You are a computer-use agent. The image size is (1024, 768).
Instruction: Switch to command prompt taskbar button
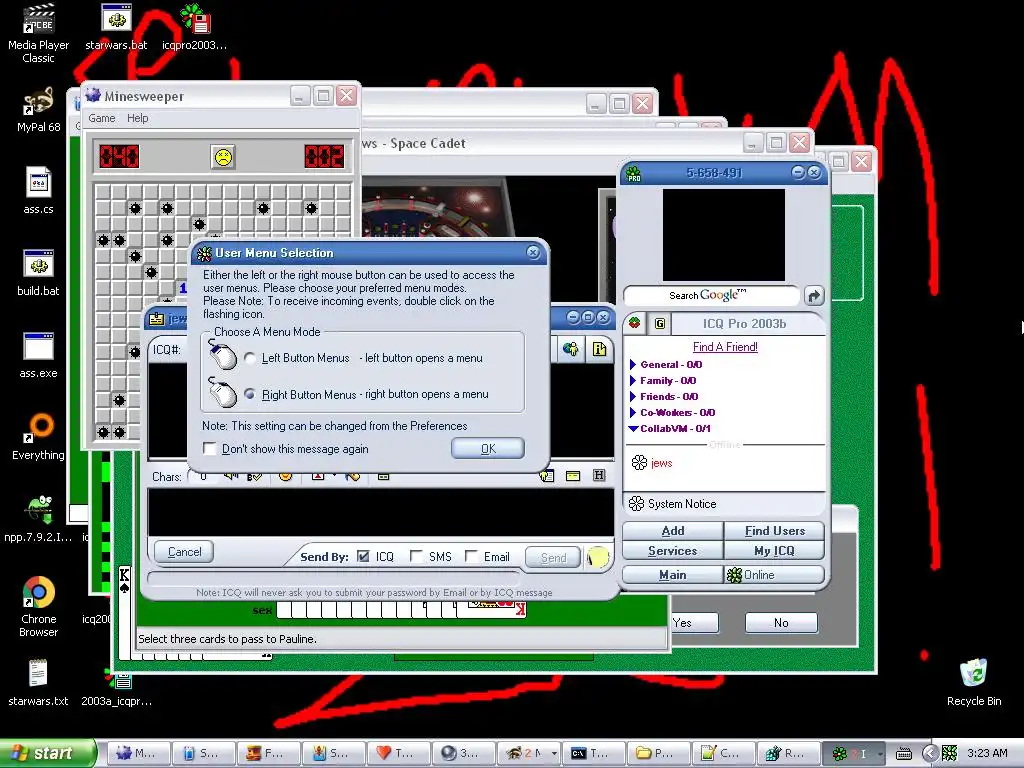[x=592, y=753]
